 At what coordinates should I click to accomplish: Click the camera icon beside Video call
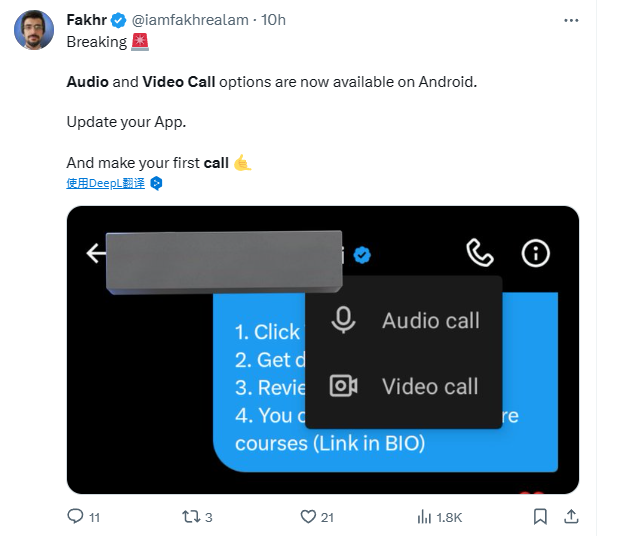click(x=344, y=386)
